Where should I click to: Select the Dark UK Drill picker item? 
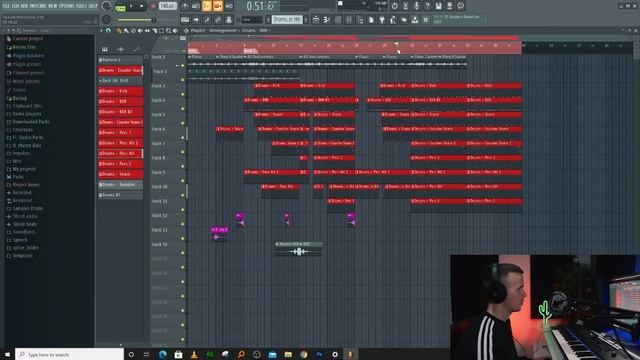120,81
